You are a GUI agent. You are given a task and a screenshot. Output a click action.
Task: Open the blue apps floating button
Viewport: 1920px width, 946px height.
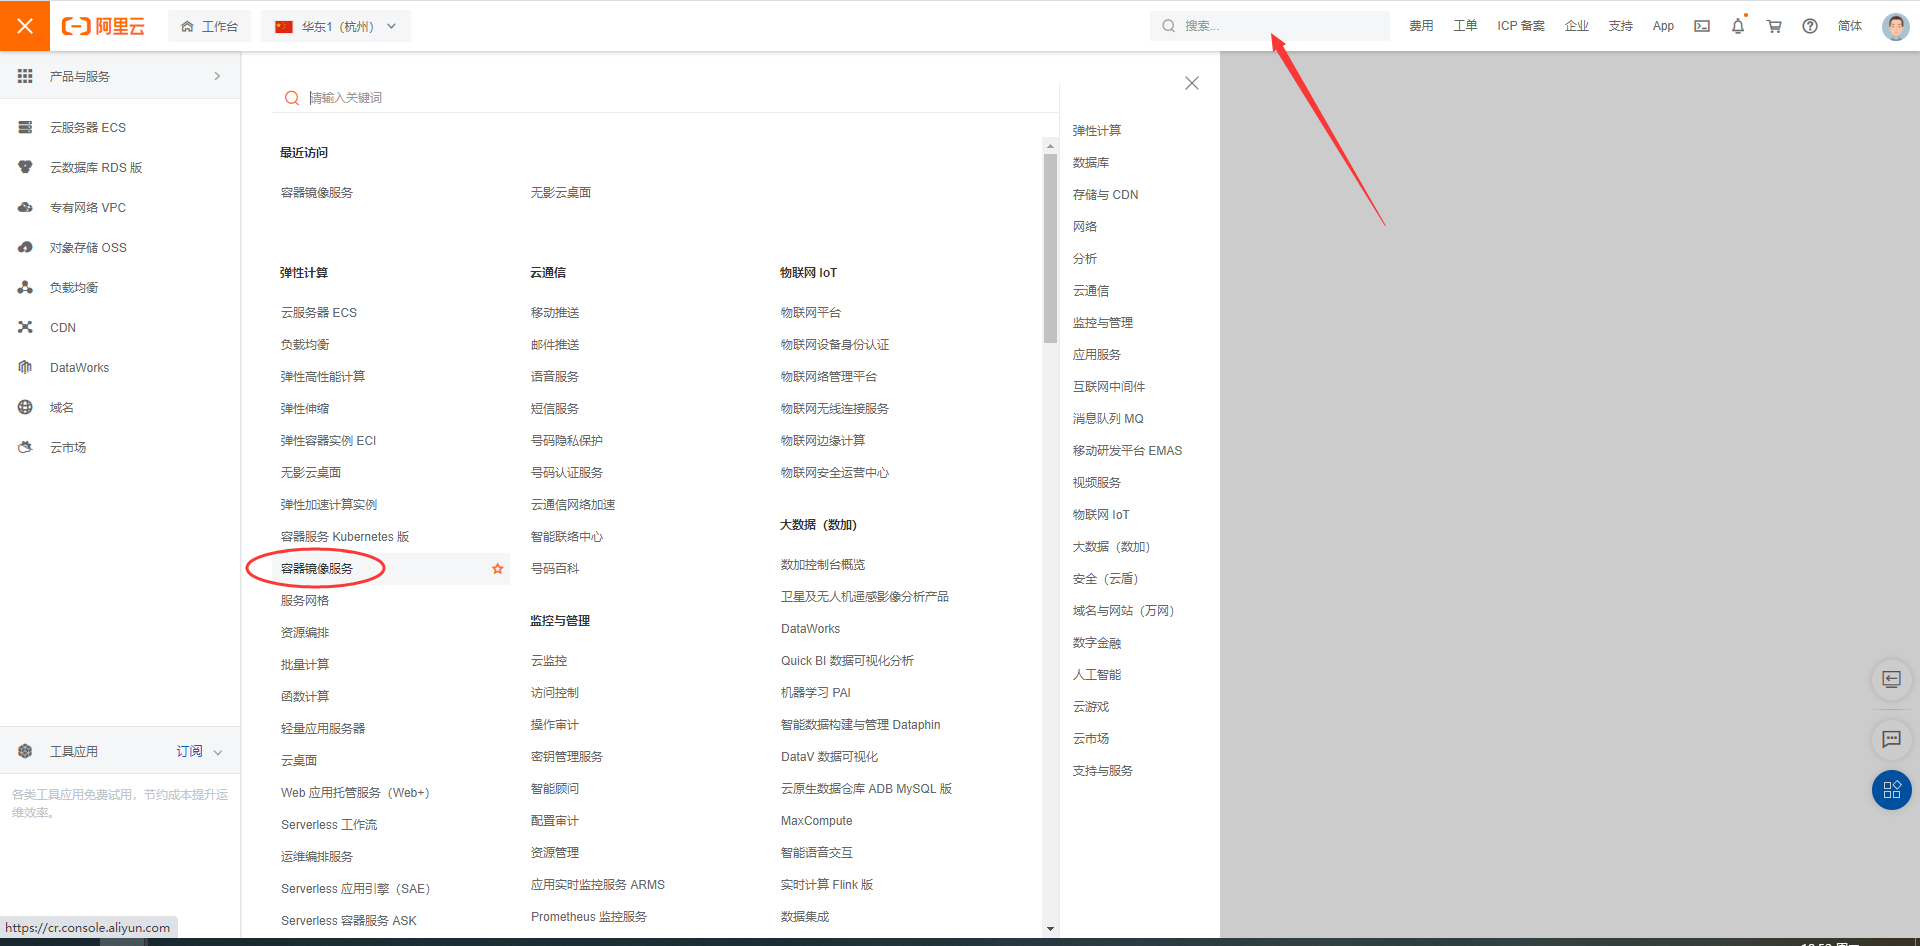coord(1891,790)
